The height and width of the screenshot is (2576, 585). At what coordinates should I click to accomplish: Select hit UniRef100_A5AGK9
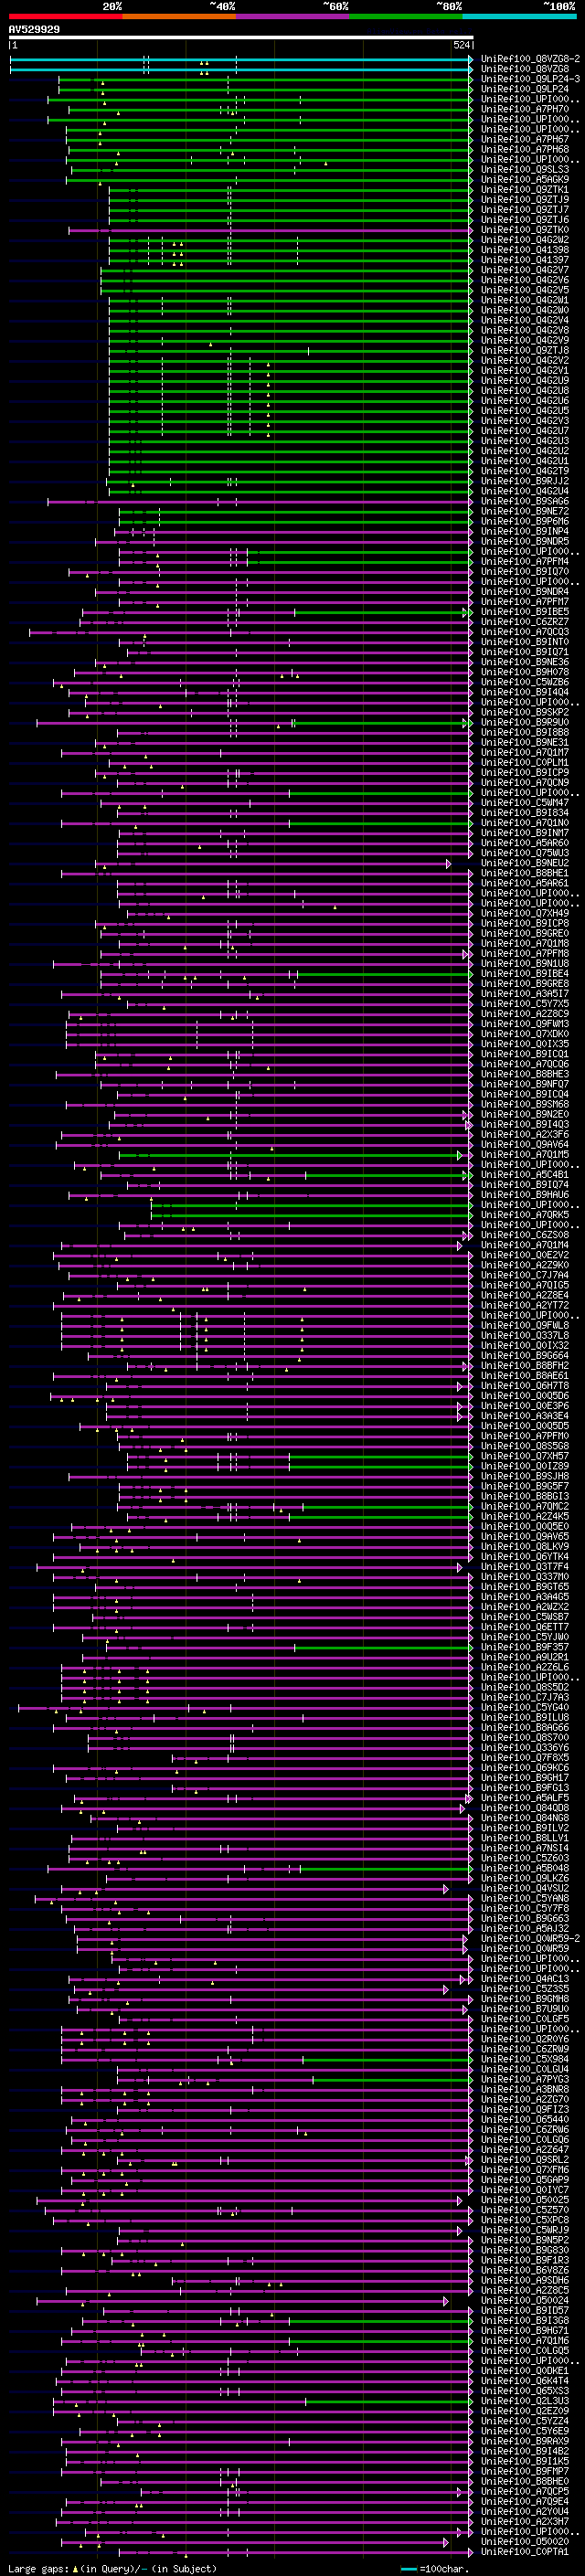[525, 180]
